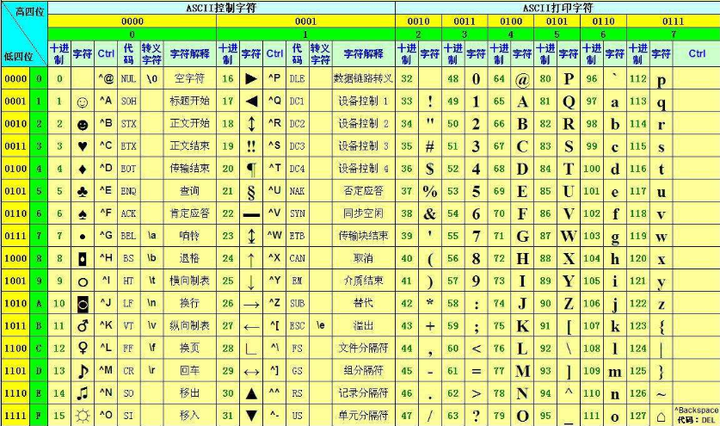Click the '\e' escape character cell
720x426 pixels.
(321, 326)
